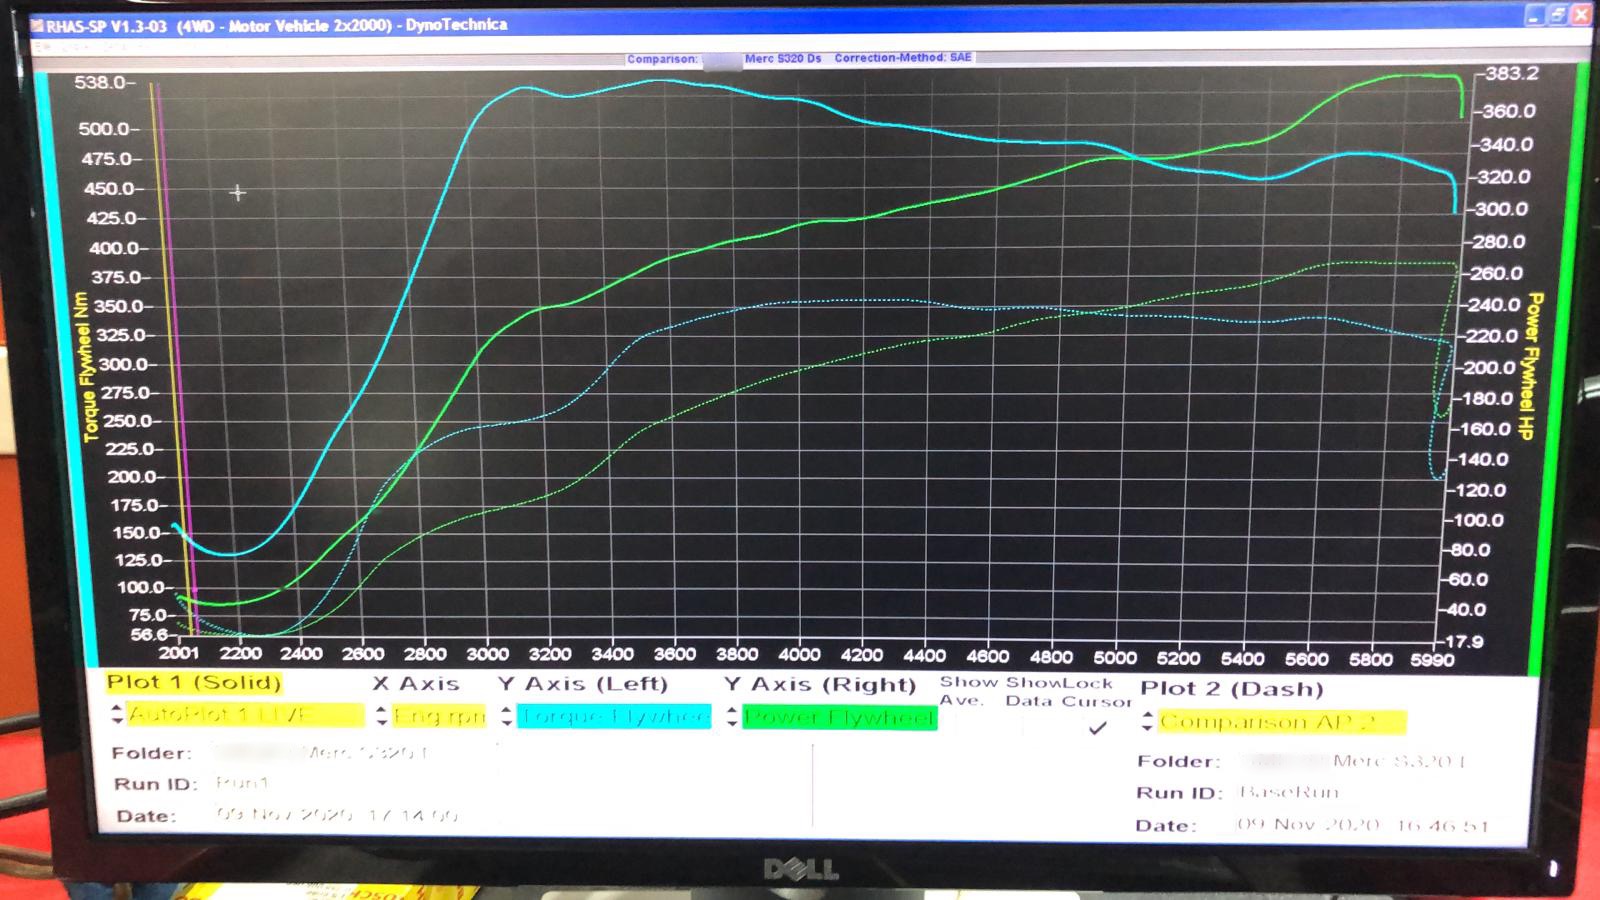Viewport: 1600px width, 900px height.
Task: Click the spinner arrows beside Torque Flywheel field
Action: coord(507,716)
